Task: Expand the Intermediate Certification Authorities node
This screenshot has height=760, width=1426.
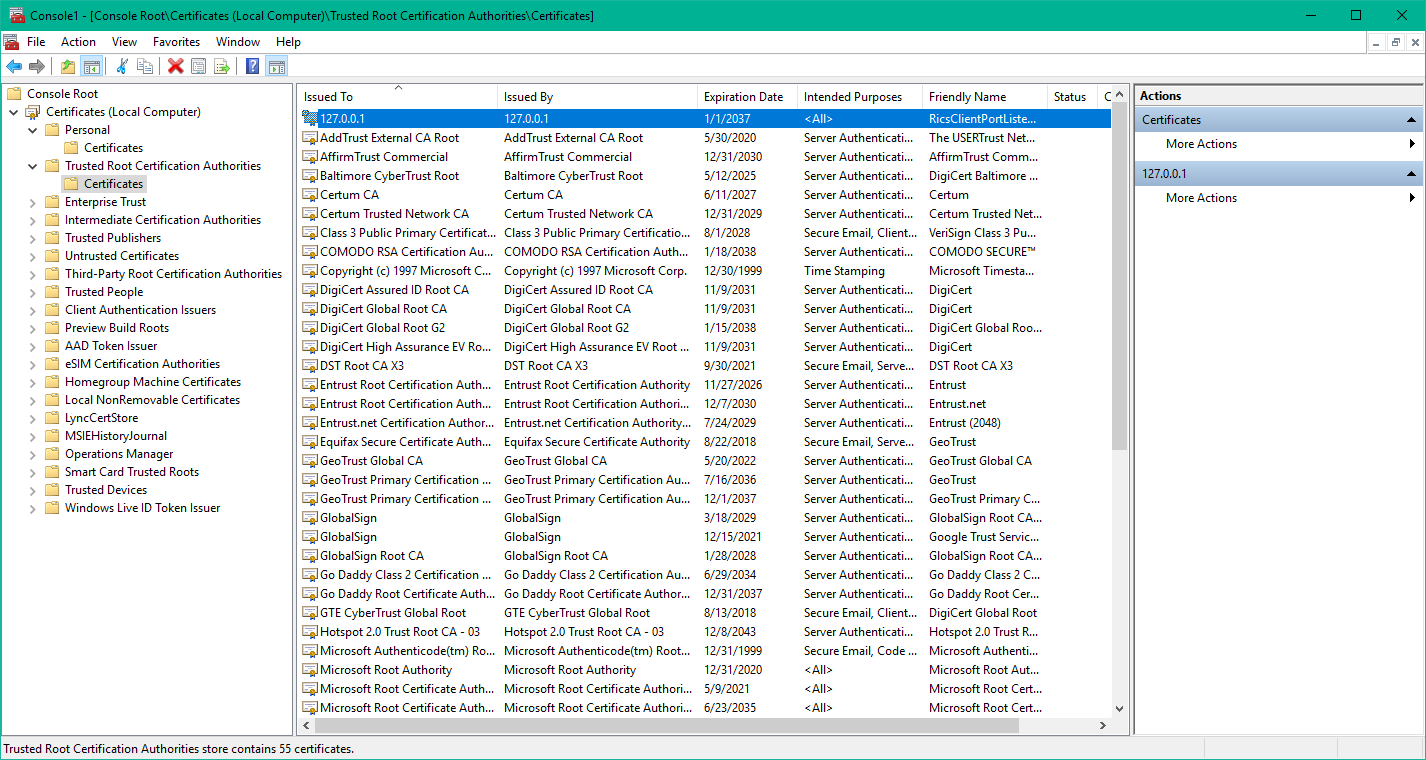Action: point(32,220)
